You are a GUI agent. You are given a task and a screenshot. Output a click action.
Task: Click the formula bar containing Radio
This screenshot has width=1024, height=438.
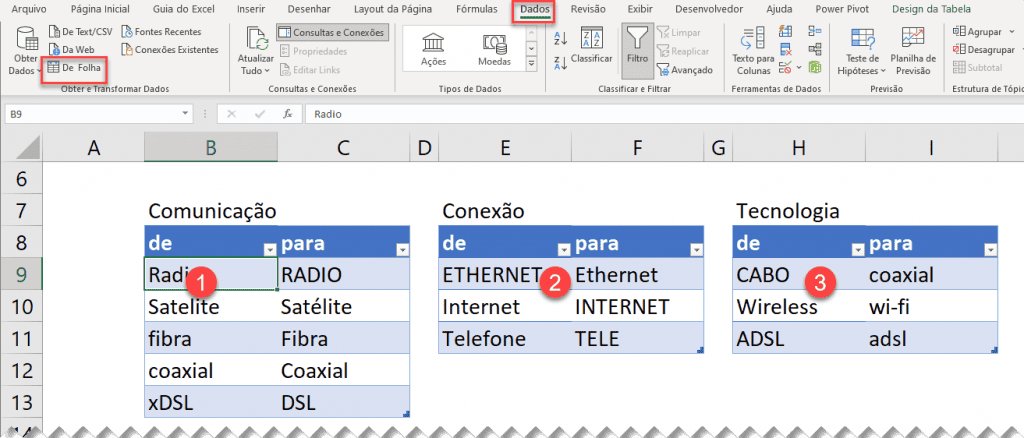(663, 114)
